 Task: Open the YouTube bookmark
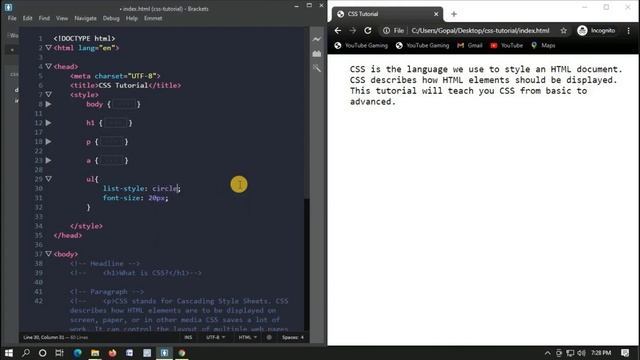coord(507,46)
